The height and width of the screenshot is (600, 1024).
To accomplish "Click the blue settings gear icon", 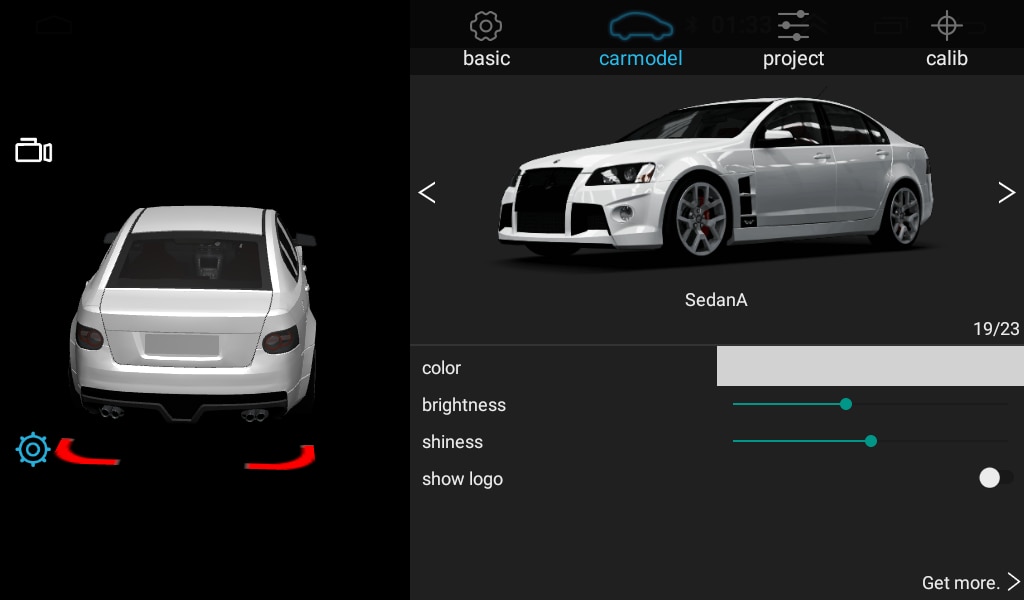I will tap(33, 450).
